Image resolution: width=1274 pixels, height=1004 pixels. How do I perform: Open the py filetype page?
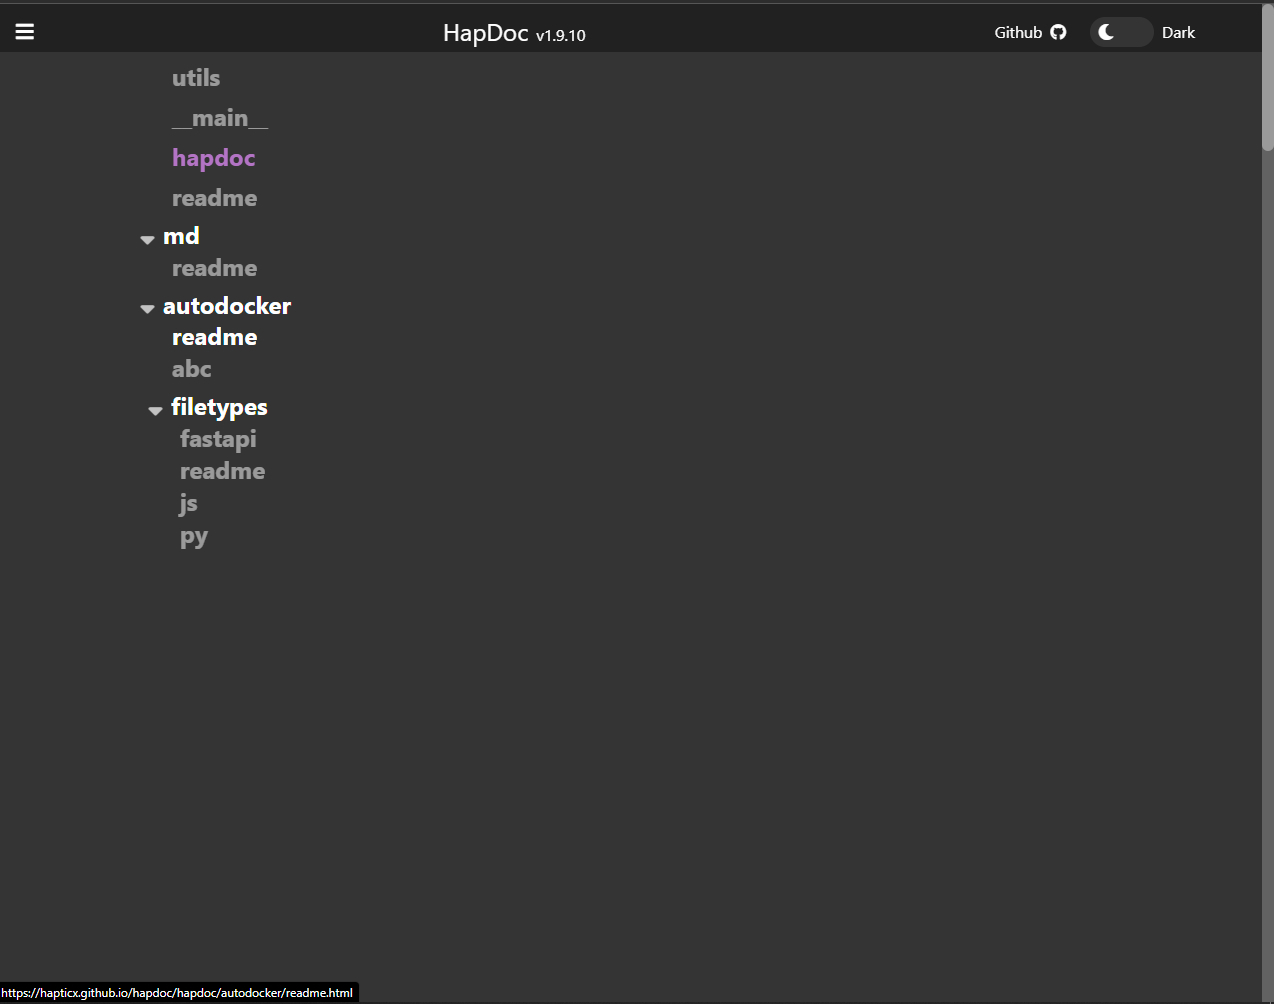tap(194, 537)
